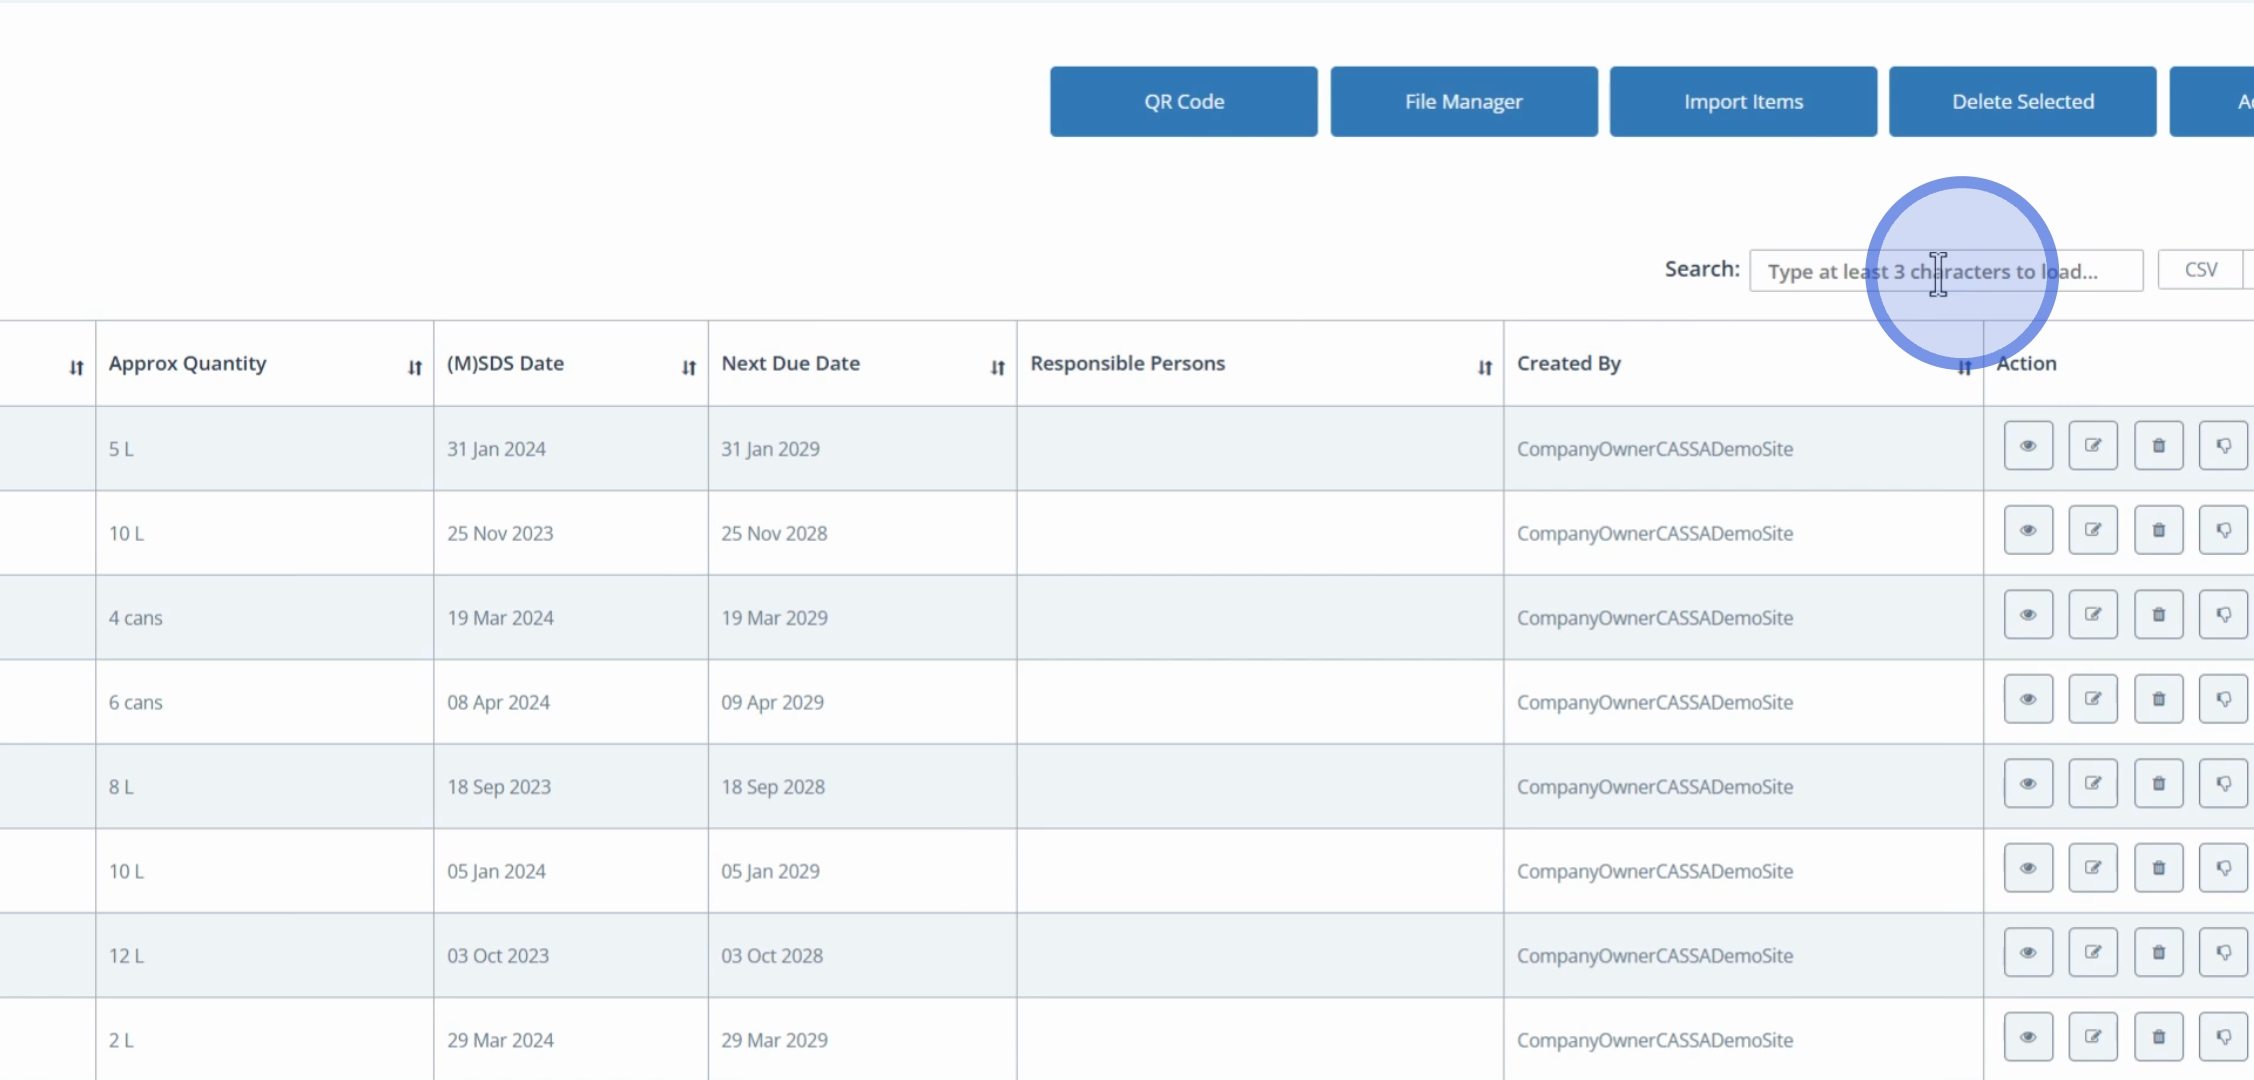Sort by Responsible Persons column arrows
Screen dimensions: 2254x1080
1485,368
